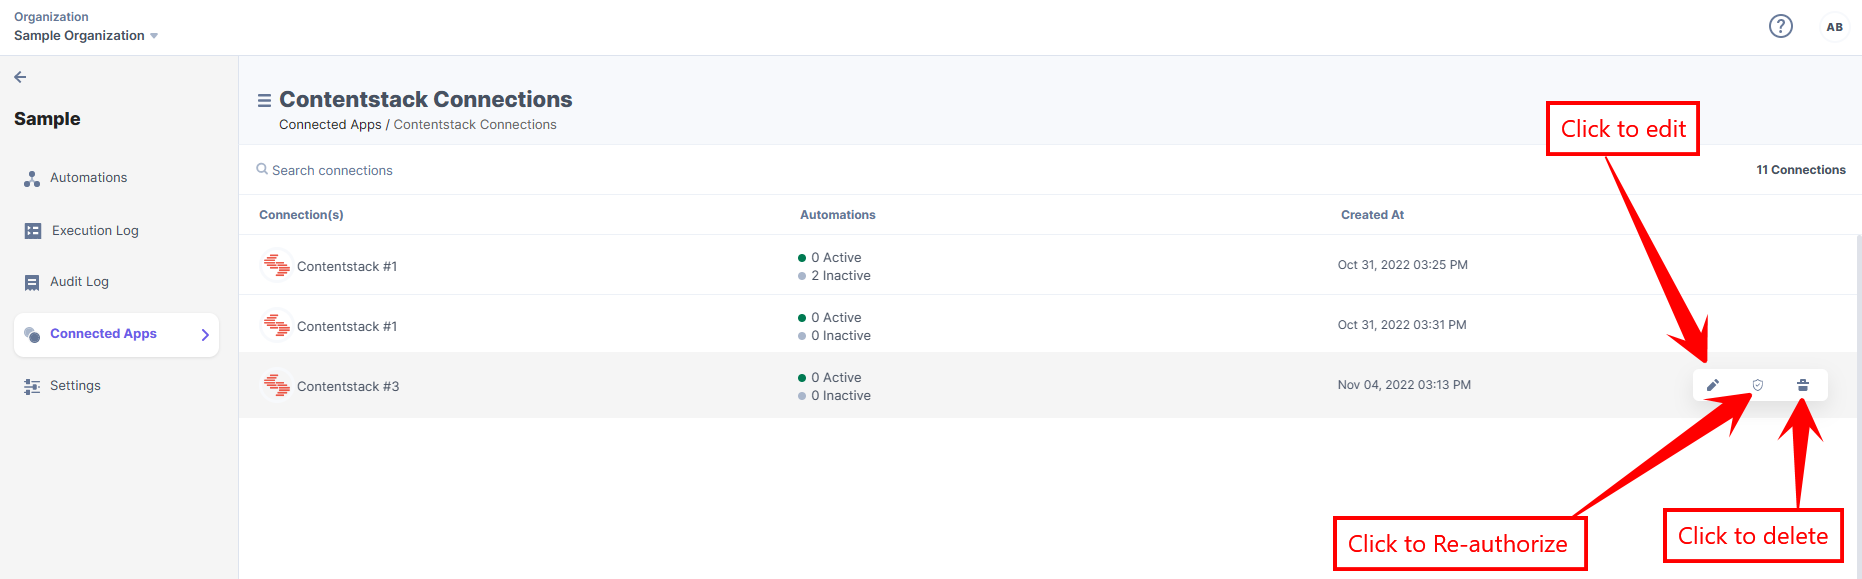This screenshot has height=579, width=1862.
Task: Click the Connection(s) column header
Action: [301, 215]
